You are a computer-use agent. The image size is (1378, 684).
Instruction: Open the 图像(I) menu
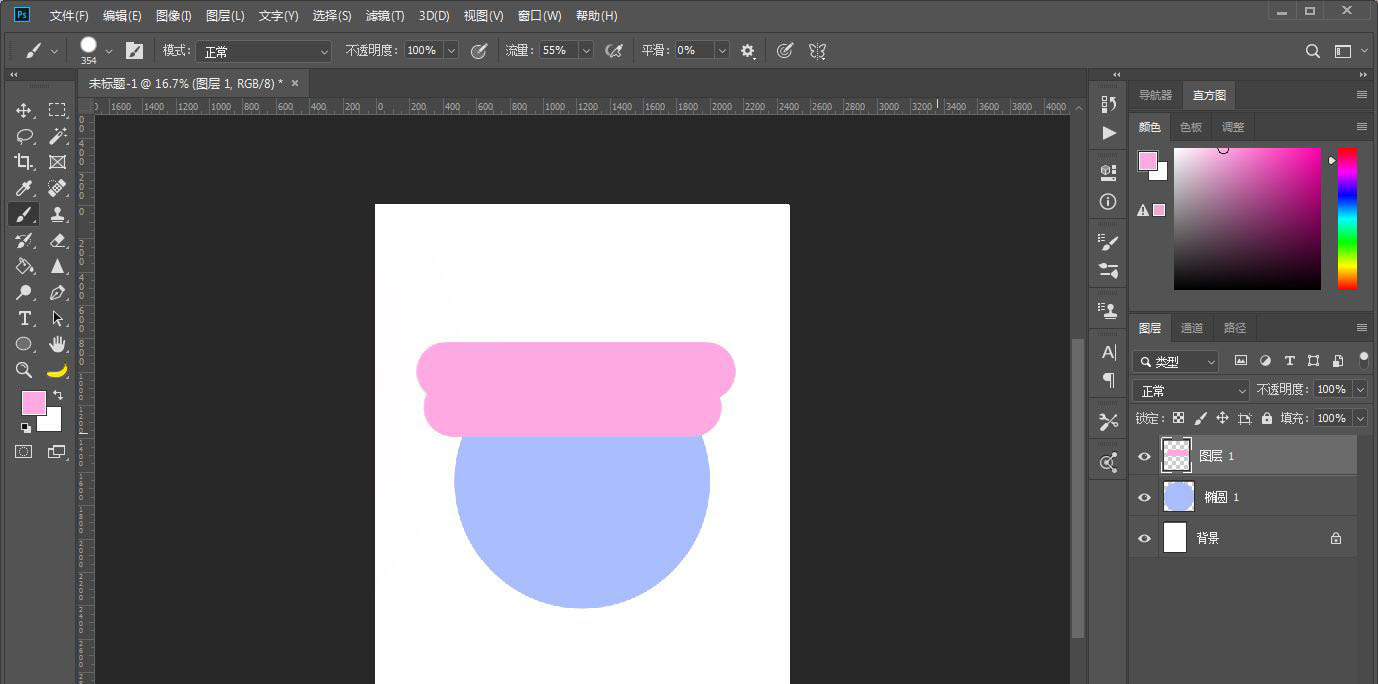click(174, 16)
